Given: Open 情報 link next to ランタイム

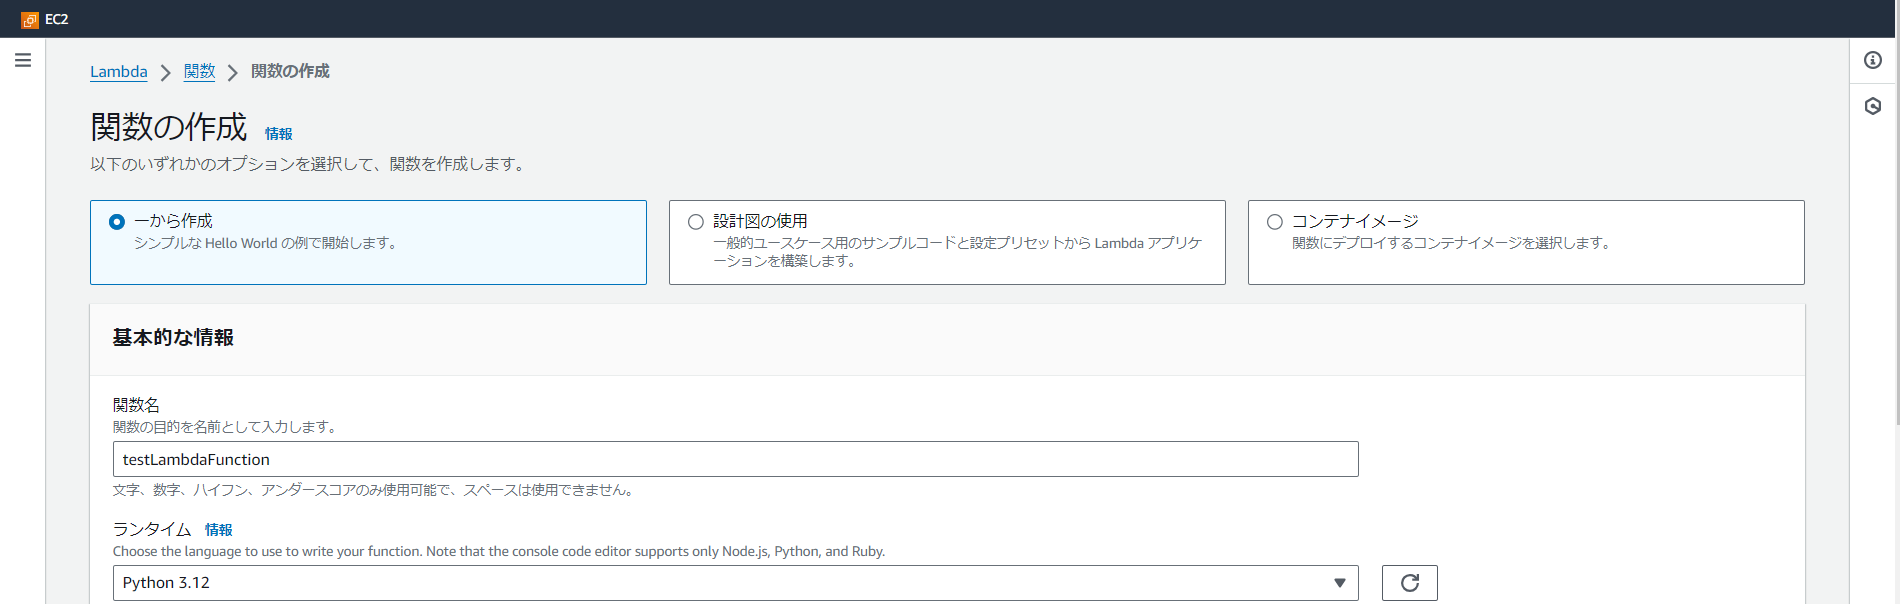Looking at the screenshot, I should click(x=218, y=530).
